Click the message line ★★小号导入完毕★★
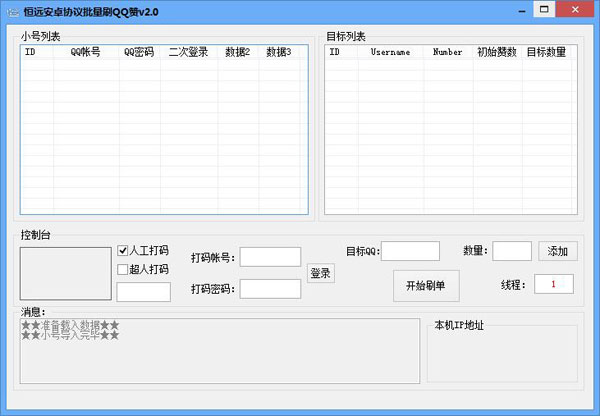 coord(70,335)
